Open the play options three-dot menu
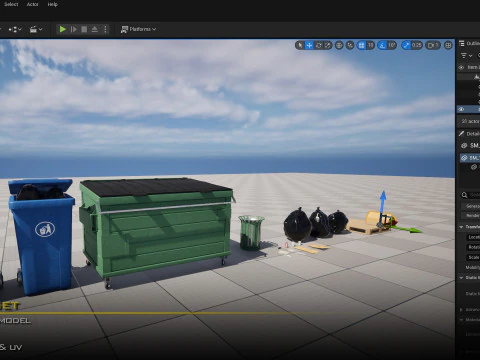480x360 pixels. [x=105, y=29]
